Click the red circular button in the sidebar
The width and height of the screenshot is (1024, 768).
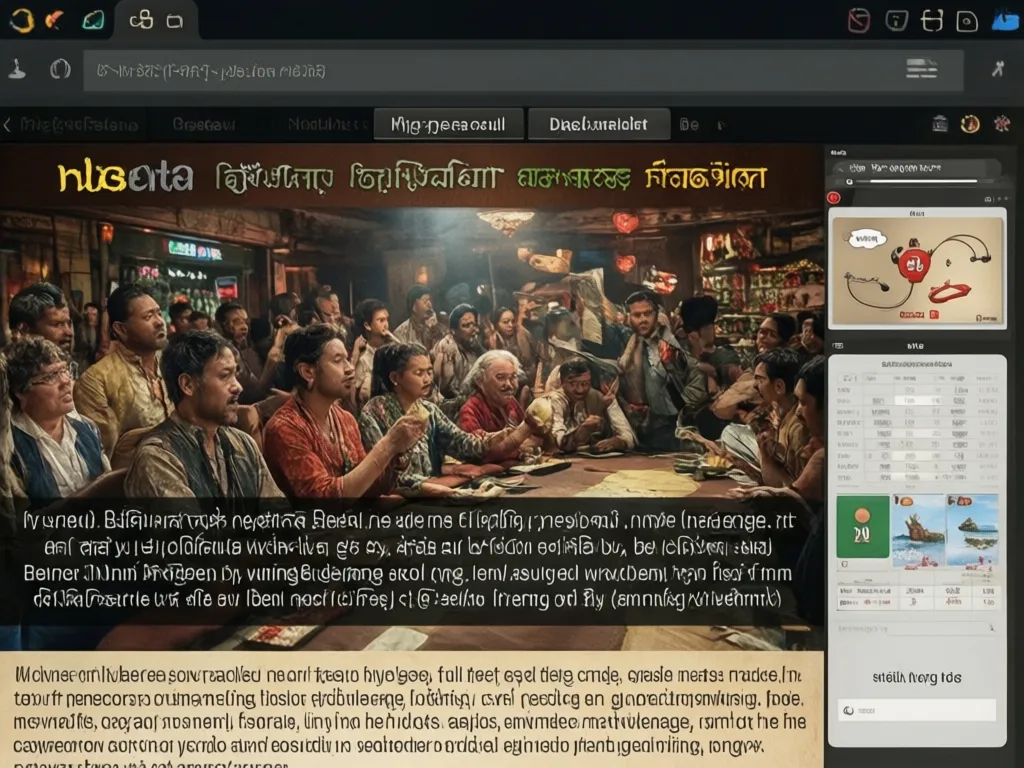(x=833, y=197)
